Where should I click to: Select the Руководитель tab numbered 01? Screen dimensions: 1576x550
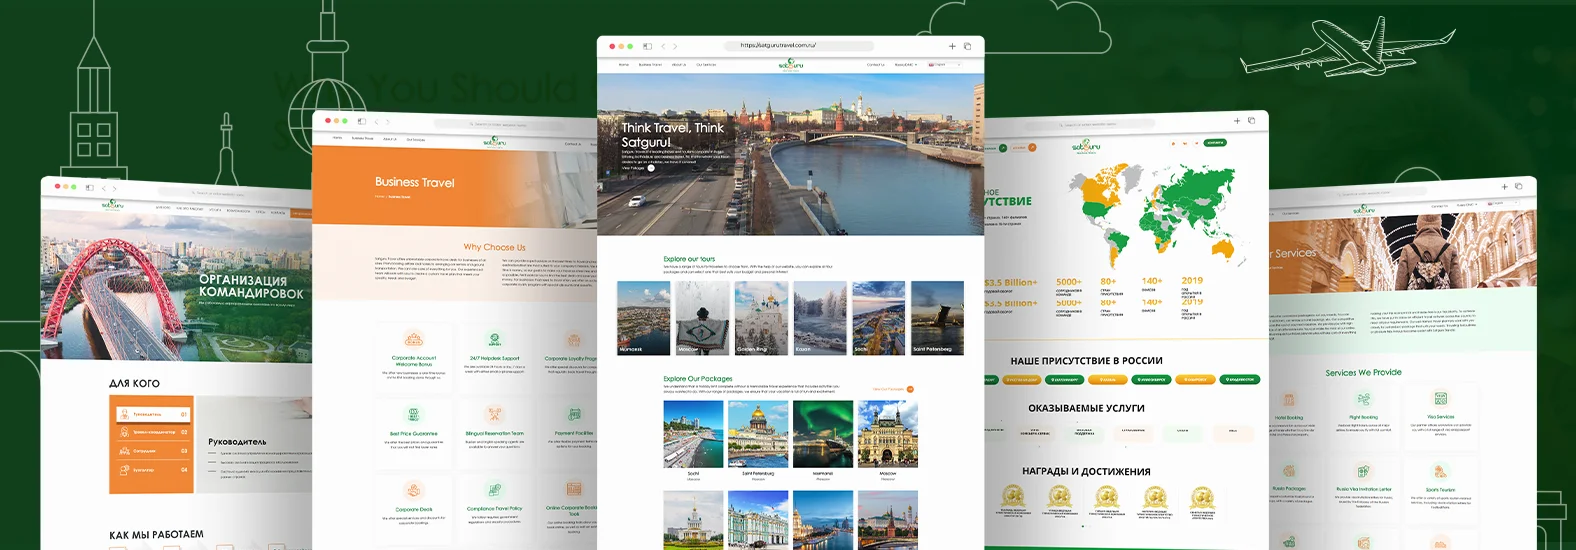(x=152, y=413)
